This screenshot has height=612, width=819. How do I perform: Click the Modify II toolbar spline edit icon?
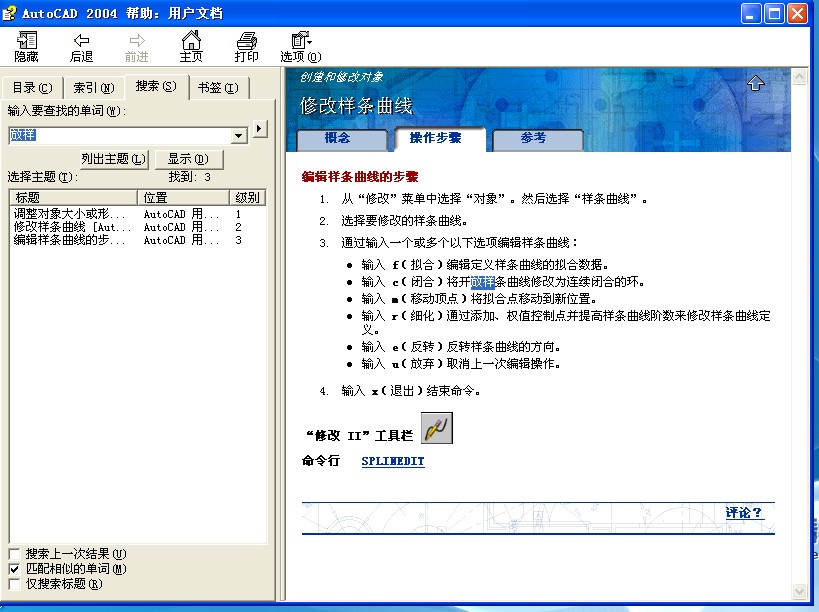click(437, 428)
